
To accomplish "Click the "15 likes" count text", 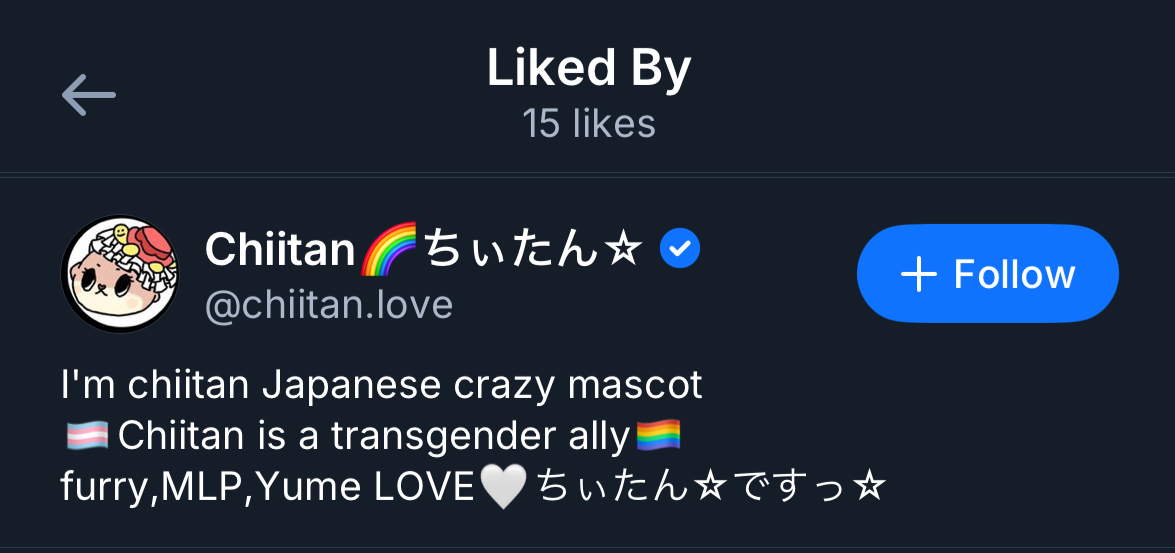I will pyautogui.click(x=588, y=124).
